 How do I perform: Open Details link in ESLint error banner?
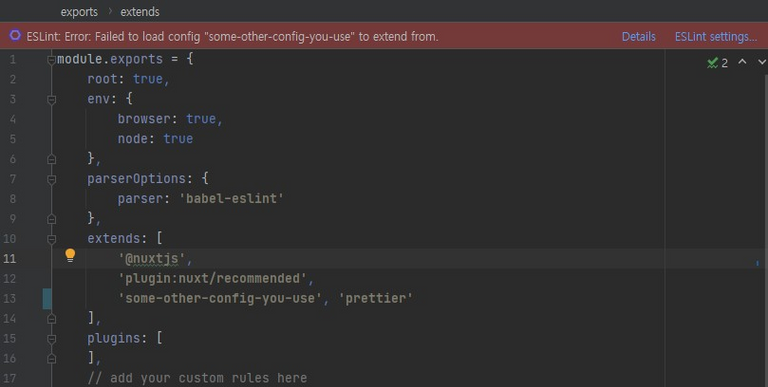pyautogui.click(x=639, y=37)
